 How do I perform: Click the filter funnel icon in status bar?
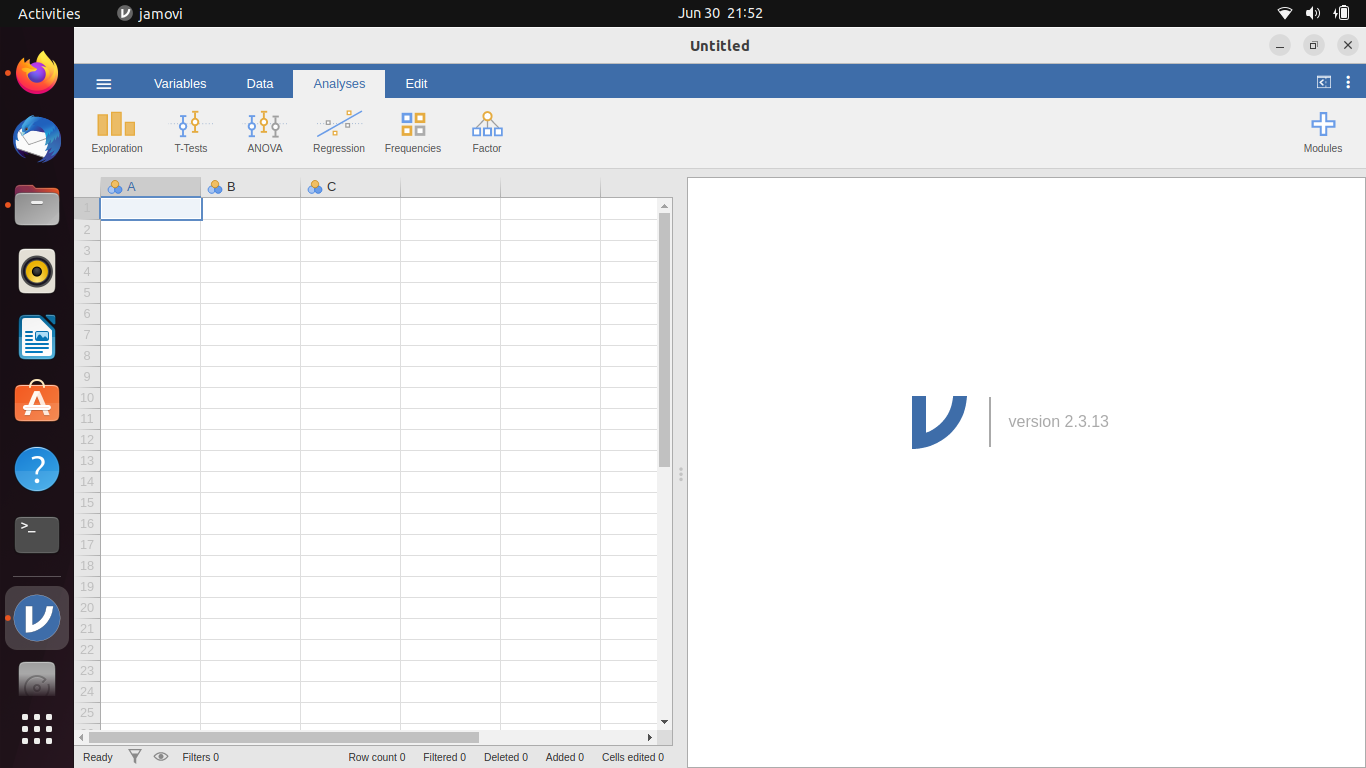[x=135, y=757]
